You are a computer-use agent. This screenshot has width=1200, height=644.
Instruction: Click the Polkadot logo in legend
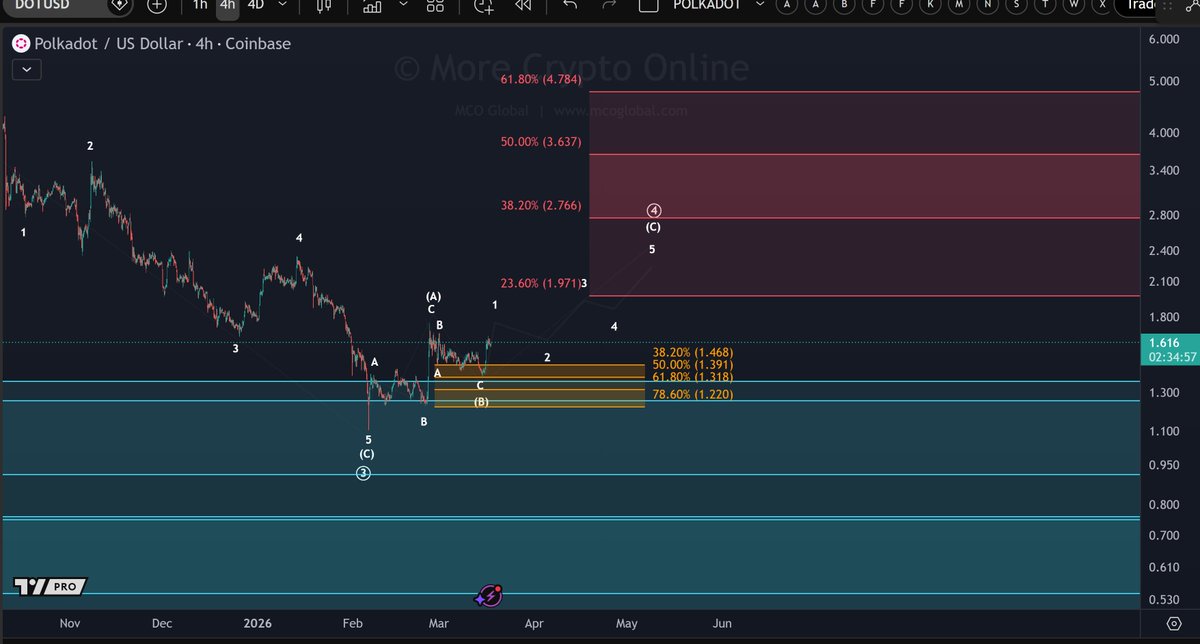pos(21,44)
